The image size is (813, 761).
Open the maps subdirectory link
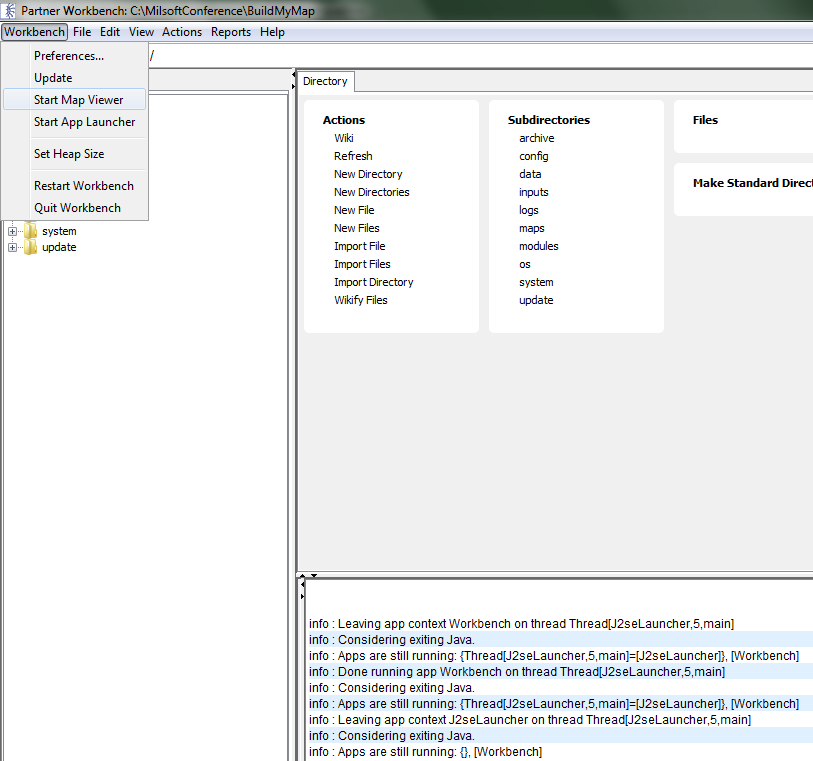531,228
